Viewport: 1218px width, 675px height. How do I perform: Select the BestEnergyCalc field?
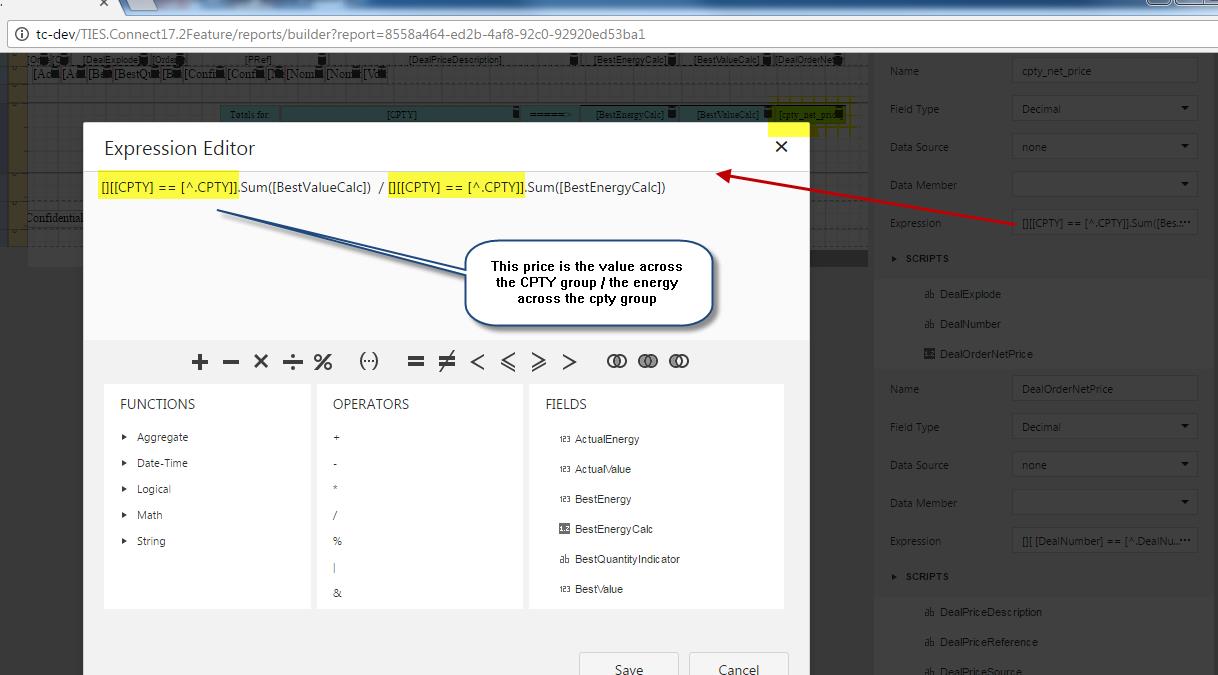coord(613,529)
